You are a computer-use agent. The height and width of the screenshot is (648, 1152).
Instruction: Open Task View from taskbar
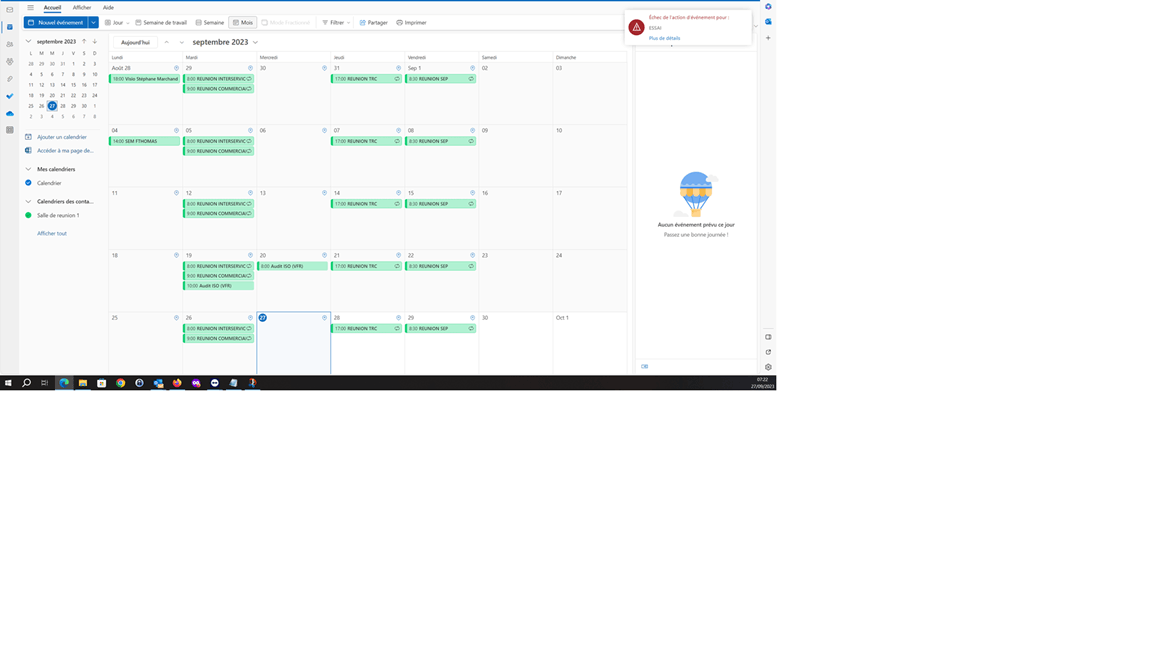[45, 383]
